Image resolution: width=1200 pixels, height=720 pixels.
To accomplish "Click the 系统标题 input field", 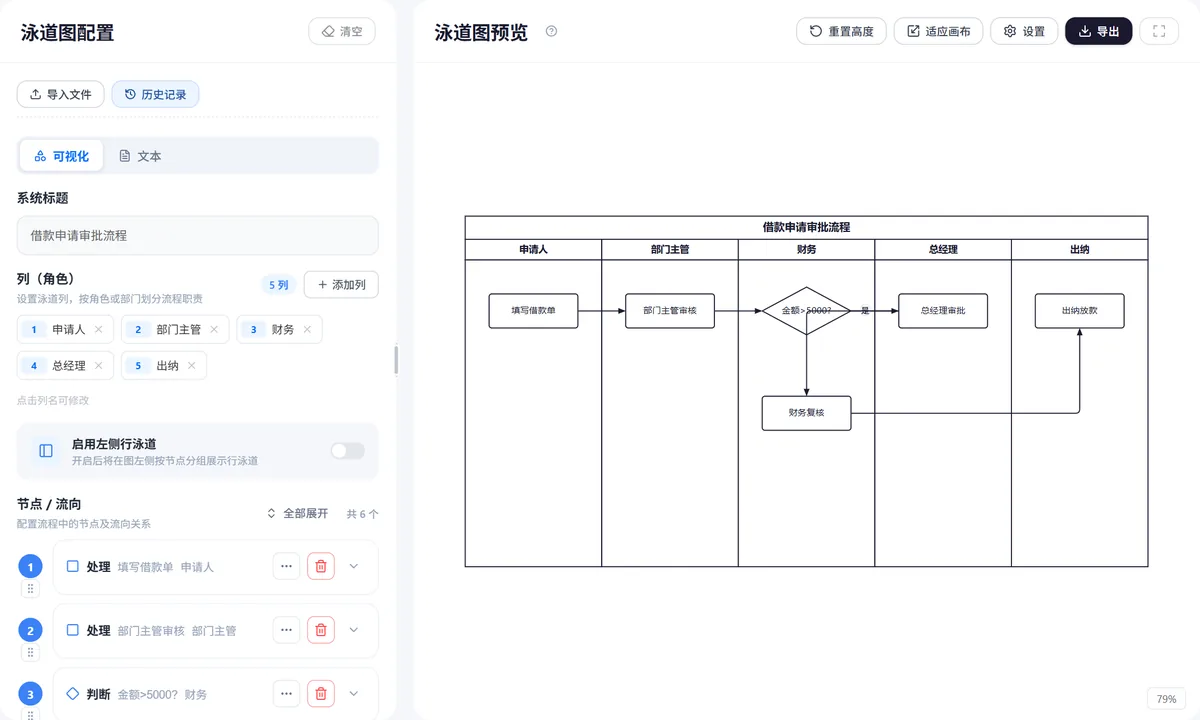I will coord(198,236).
